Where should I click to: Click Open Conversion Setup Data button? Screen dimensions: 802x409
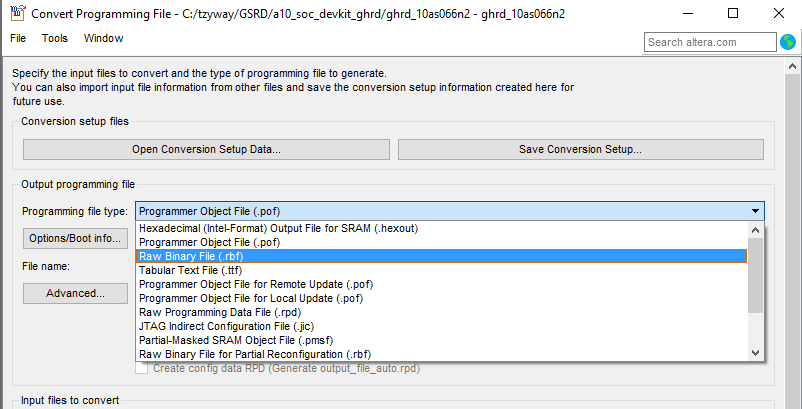pos(206,149)
